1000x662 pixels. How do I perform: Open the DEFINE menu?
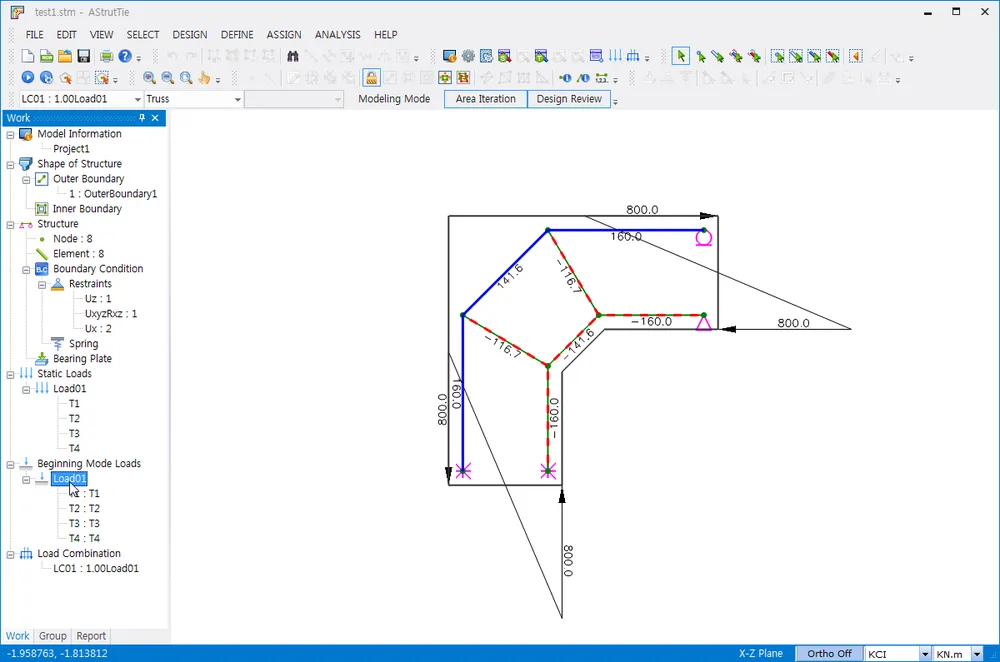237,34
